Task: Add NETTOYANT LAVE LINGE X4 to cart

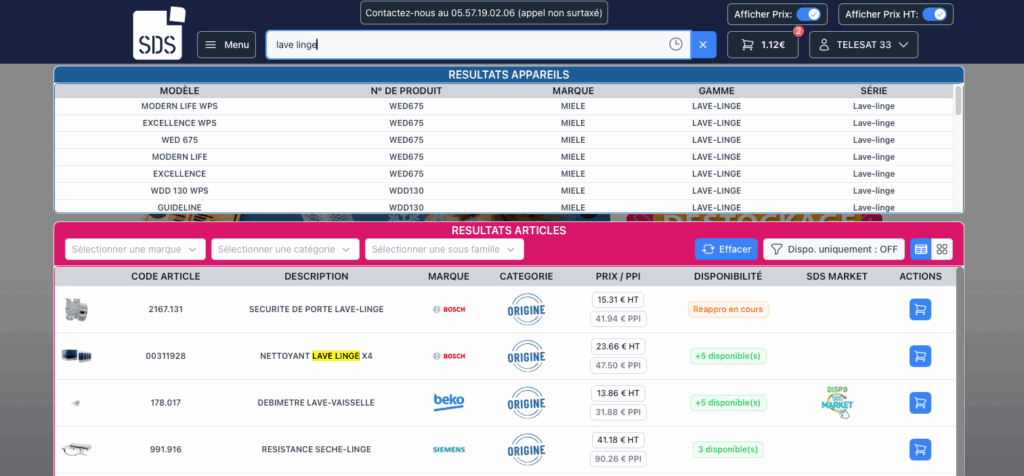Action: (920, 357)
